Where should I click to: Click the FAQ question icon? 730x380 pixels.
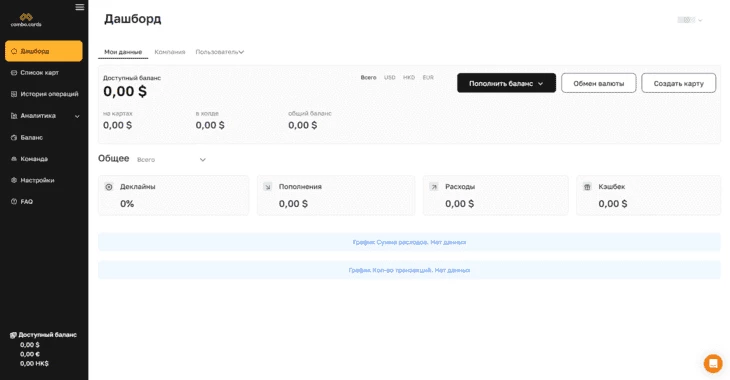[x=14, y=202]
